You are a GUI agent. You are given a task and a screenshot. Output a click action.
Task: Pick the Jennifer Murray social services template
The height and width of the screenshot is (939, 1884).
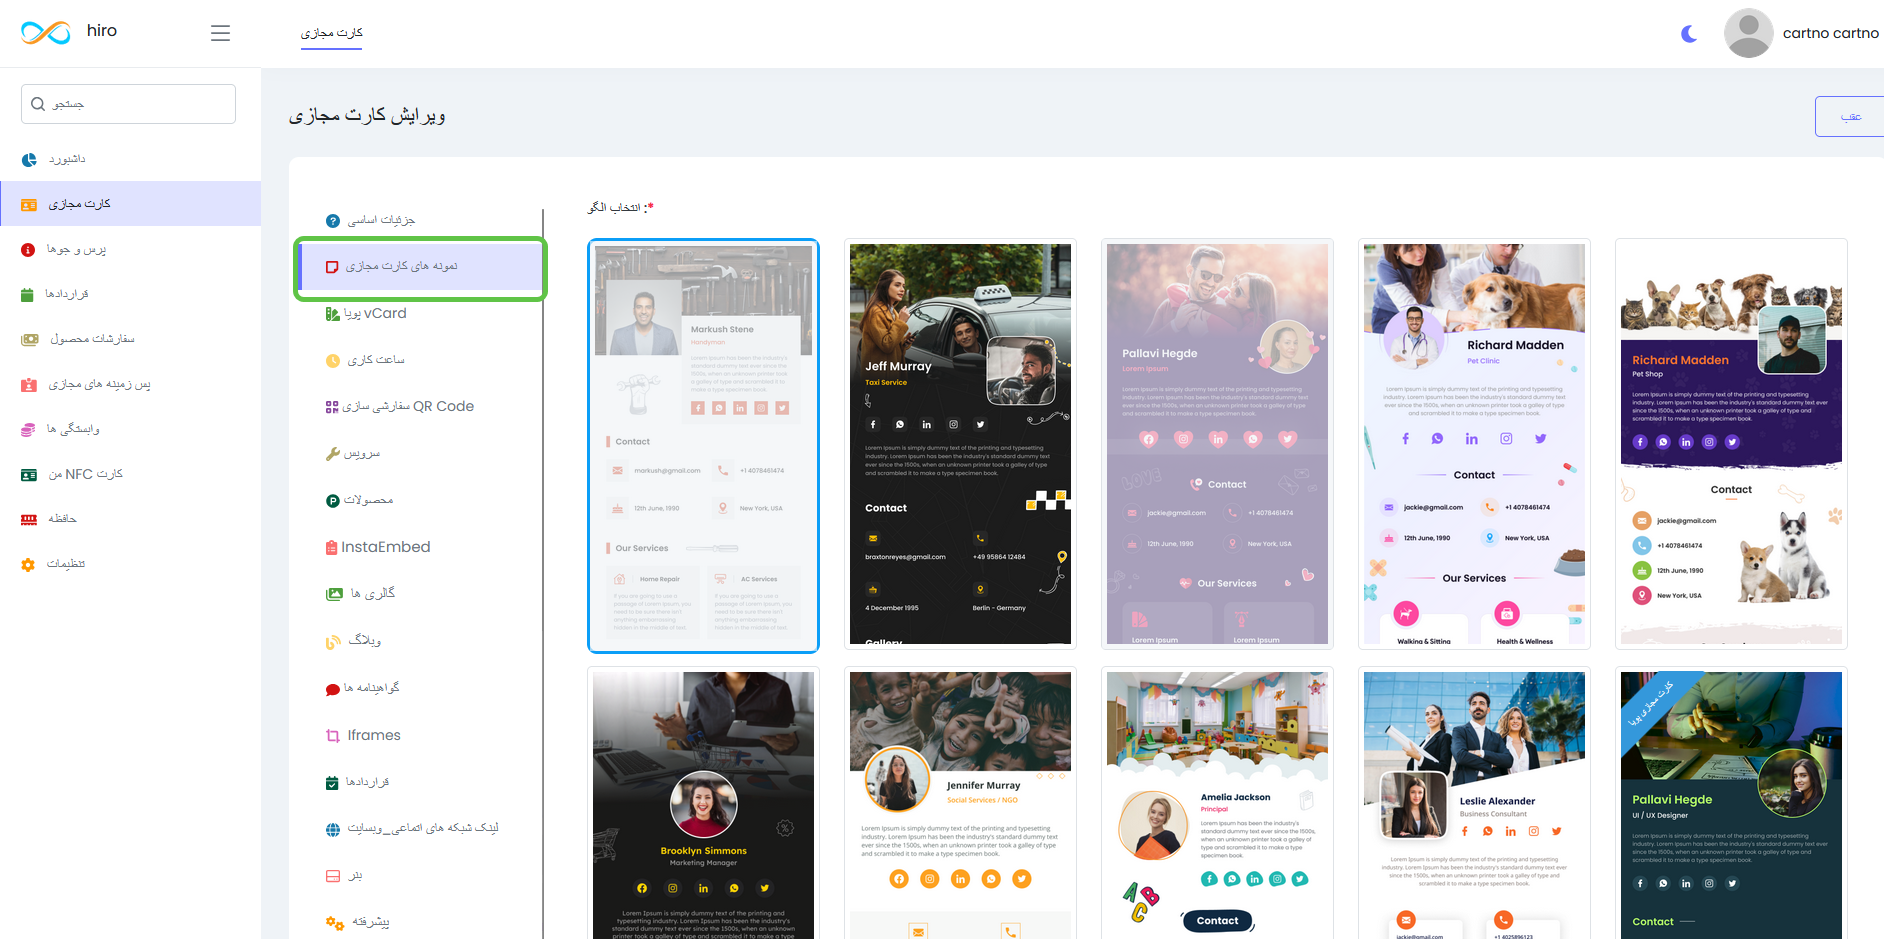point(960,803)
